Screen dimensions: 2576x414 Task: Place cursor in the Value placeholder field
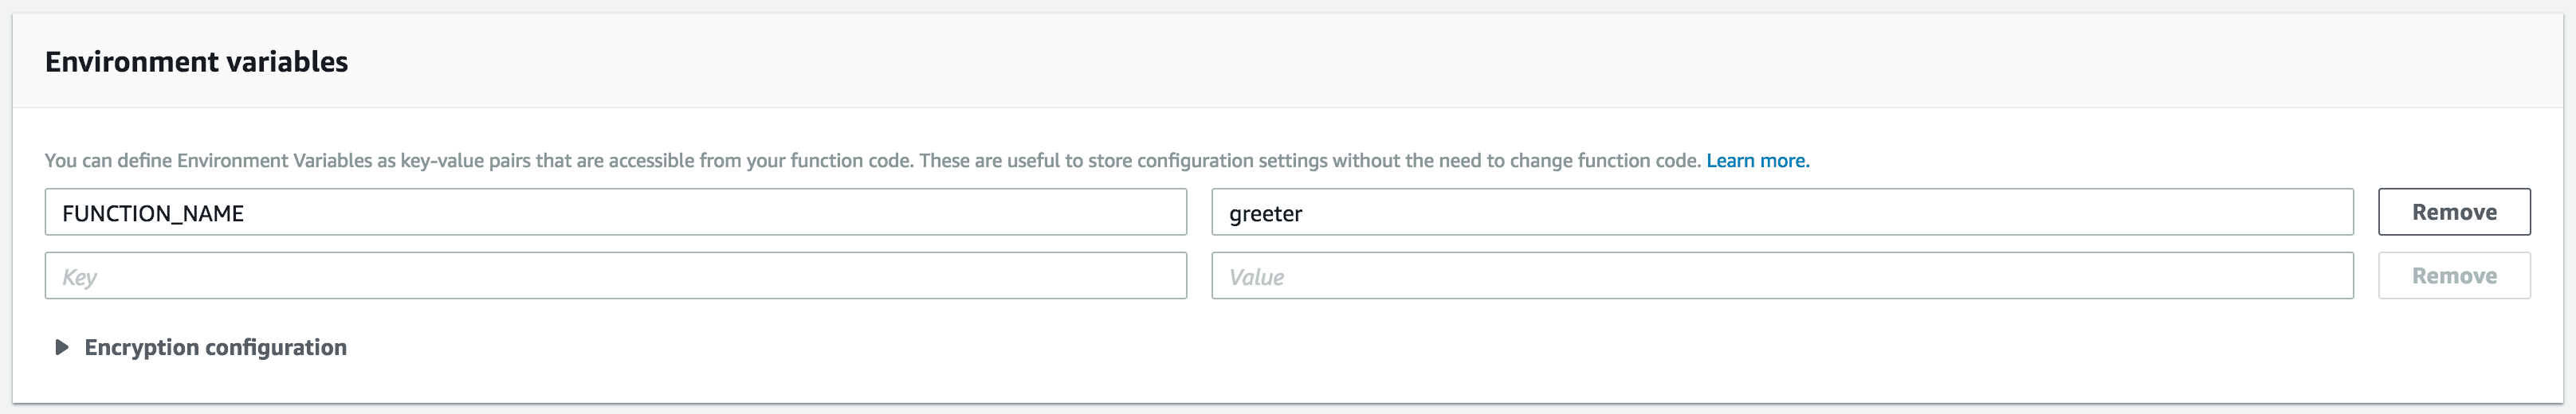(1781, 276)
